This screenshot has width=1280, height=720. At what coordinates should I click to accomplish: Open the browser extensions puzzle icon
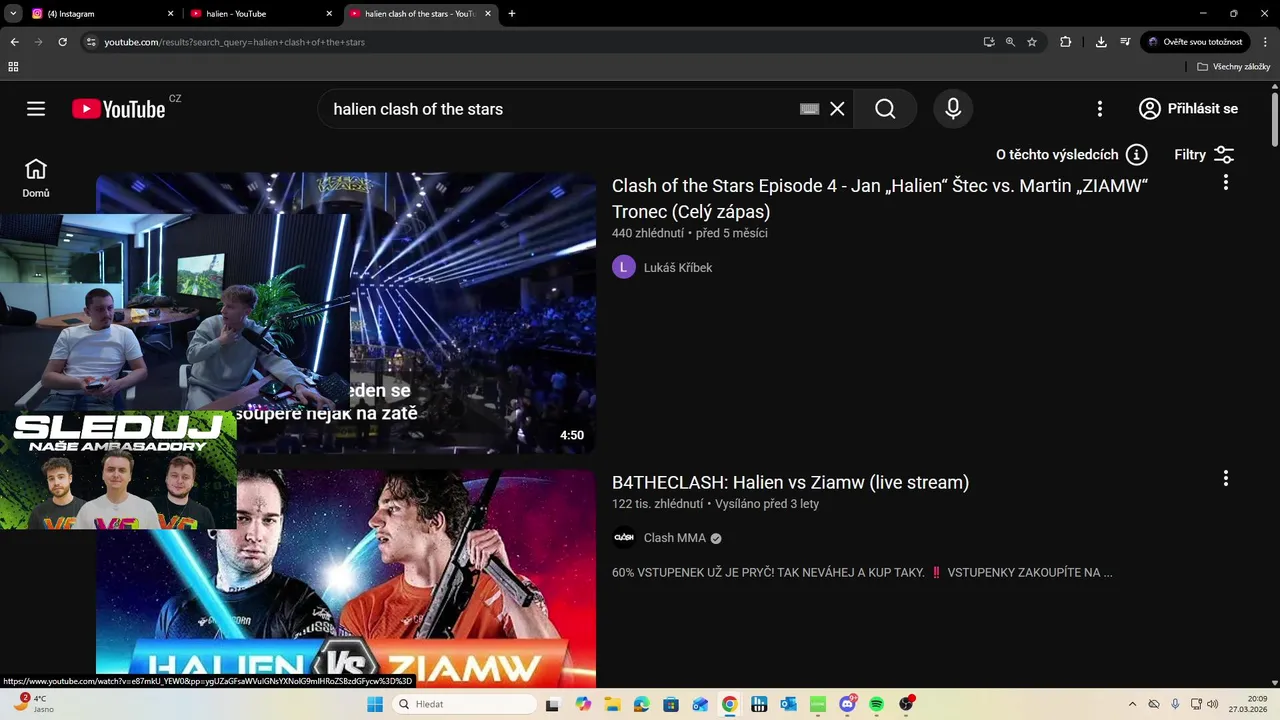(1065, 42)
